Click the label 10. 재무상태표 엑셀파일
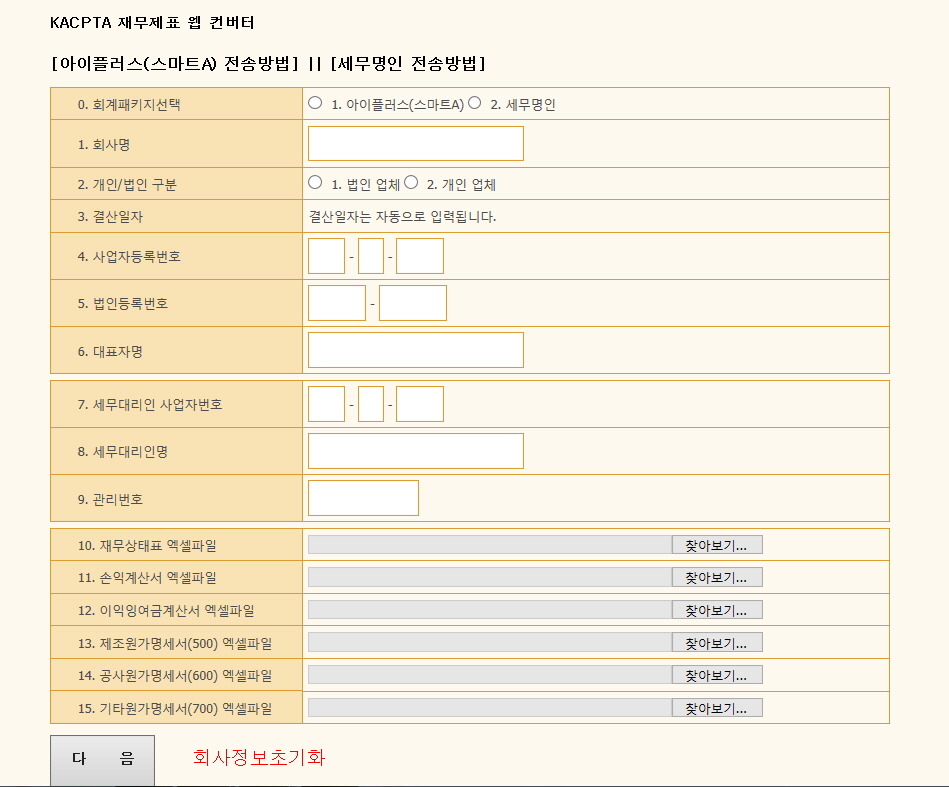Image resolution: width=949 pixels, height=787 pixels. click(x=147, y=545)
